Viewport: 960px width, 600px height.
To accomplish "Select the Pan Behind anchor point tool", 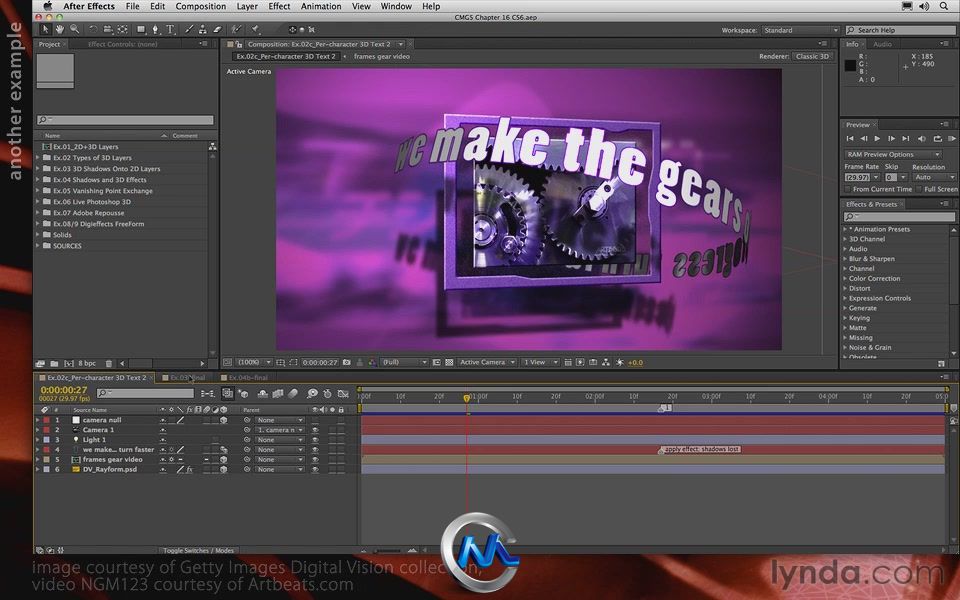I will (x=122, y=29).
